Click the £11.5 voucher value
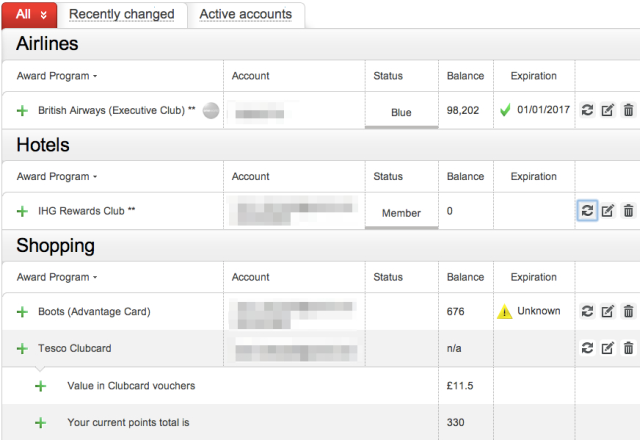 460,386
